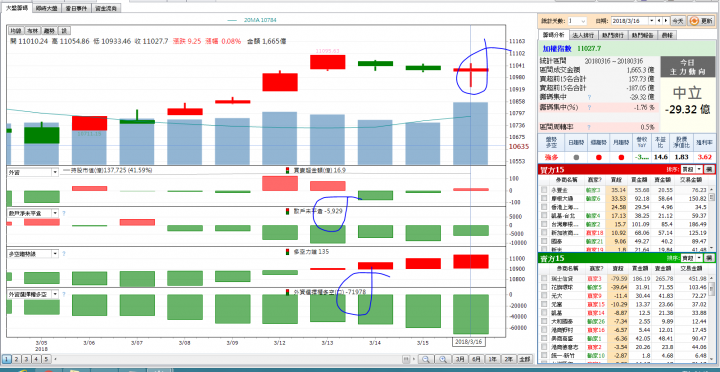Go to next date with right arrow
The height and width of the screenshot is (372, 720).
coord(666,21)
